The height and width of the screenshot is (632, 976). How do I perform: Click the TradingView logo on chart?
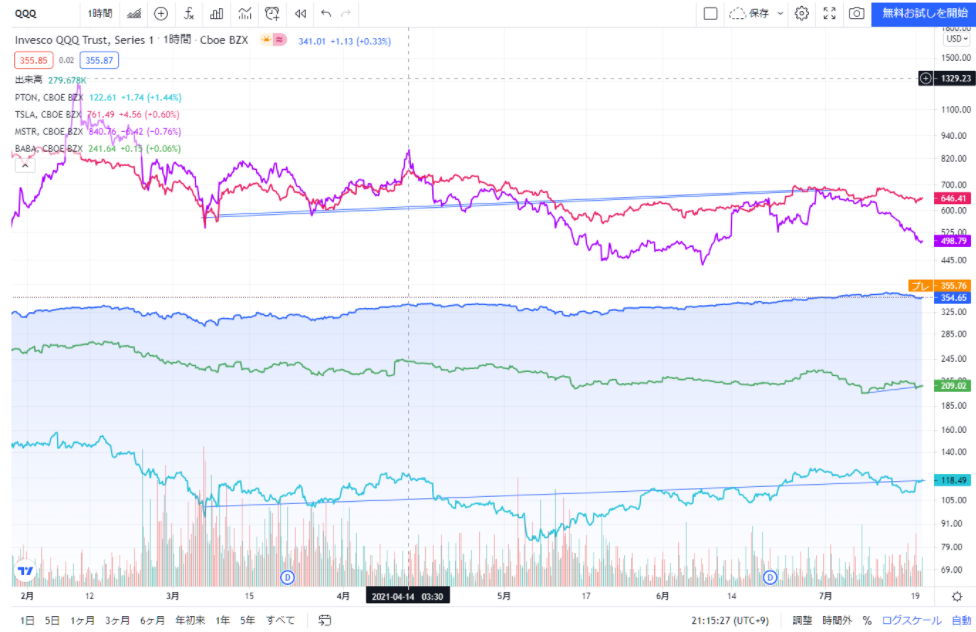(26, 570)
